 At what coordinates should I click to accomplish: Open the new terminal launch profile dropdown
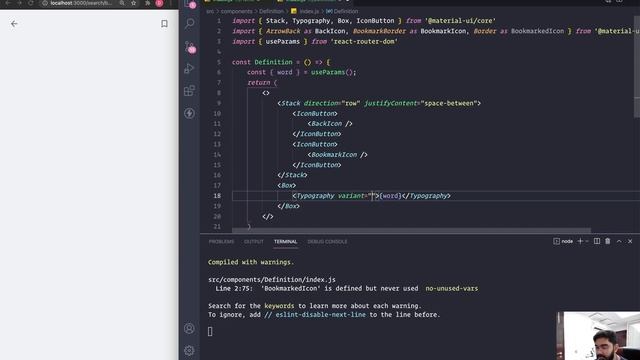coord(587,241)
